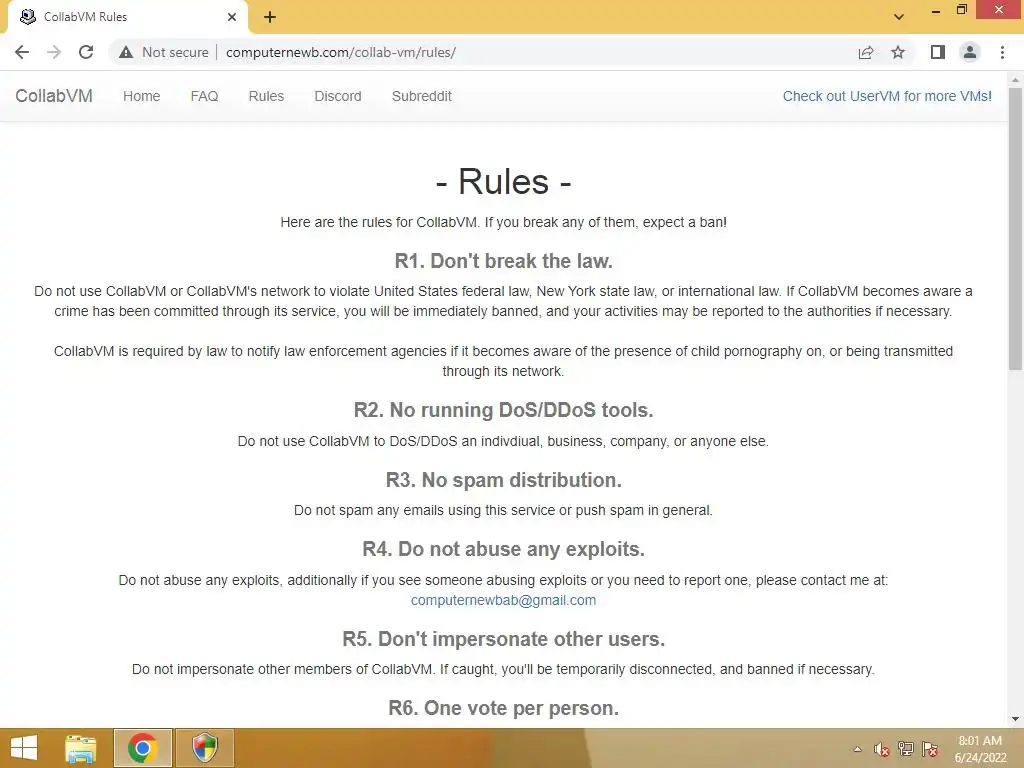Click heading 'R6. One vote per person.'
Image resolution: width=1024 pixels, height=768 pixels.
coord(503,708)
